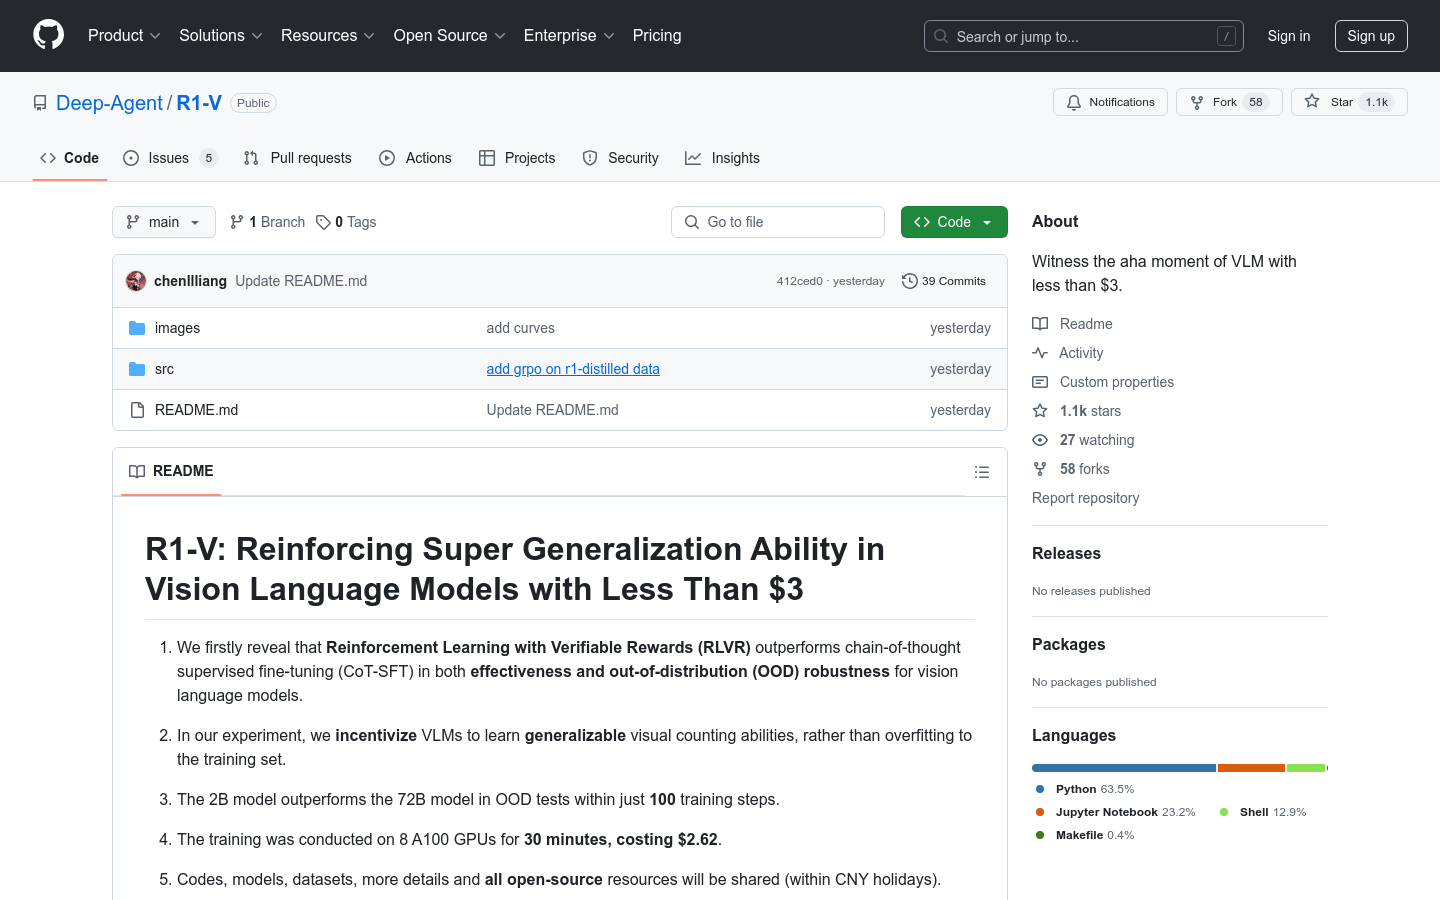Screen dimensions: 1440x900
Task: Click the src folder icon
Action: pos(137,369)
